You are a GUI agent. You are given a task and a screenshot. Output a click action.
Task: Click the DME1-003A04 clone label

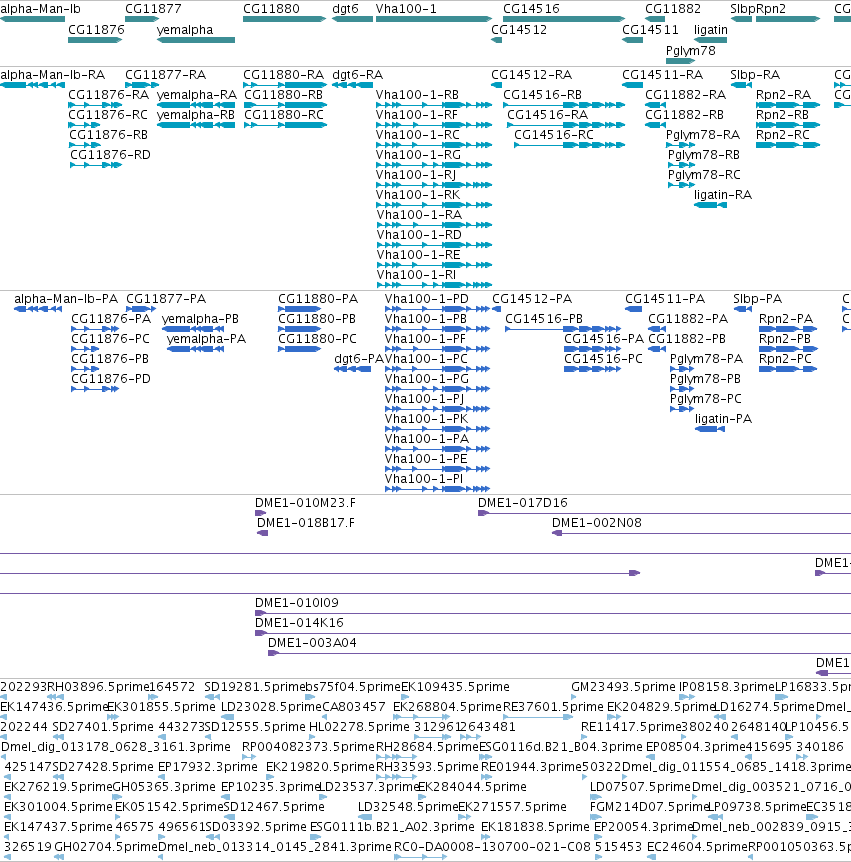tap(312, 643)
